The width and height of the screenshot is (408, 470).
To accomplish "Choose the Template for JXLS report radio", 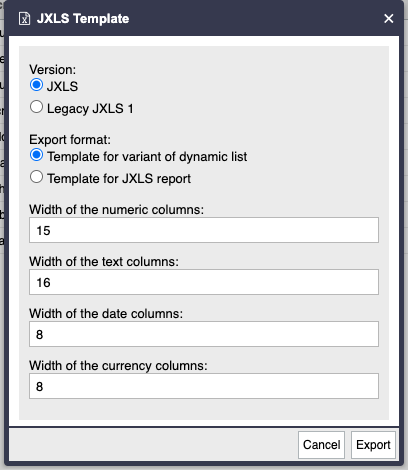I will [36, 177].
